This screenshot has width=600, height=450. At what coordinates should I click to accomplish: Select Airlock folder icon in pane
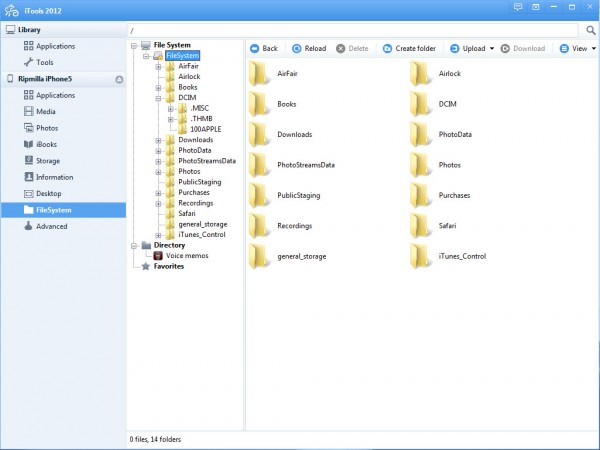420,73
